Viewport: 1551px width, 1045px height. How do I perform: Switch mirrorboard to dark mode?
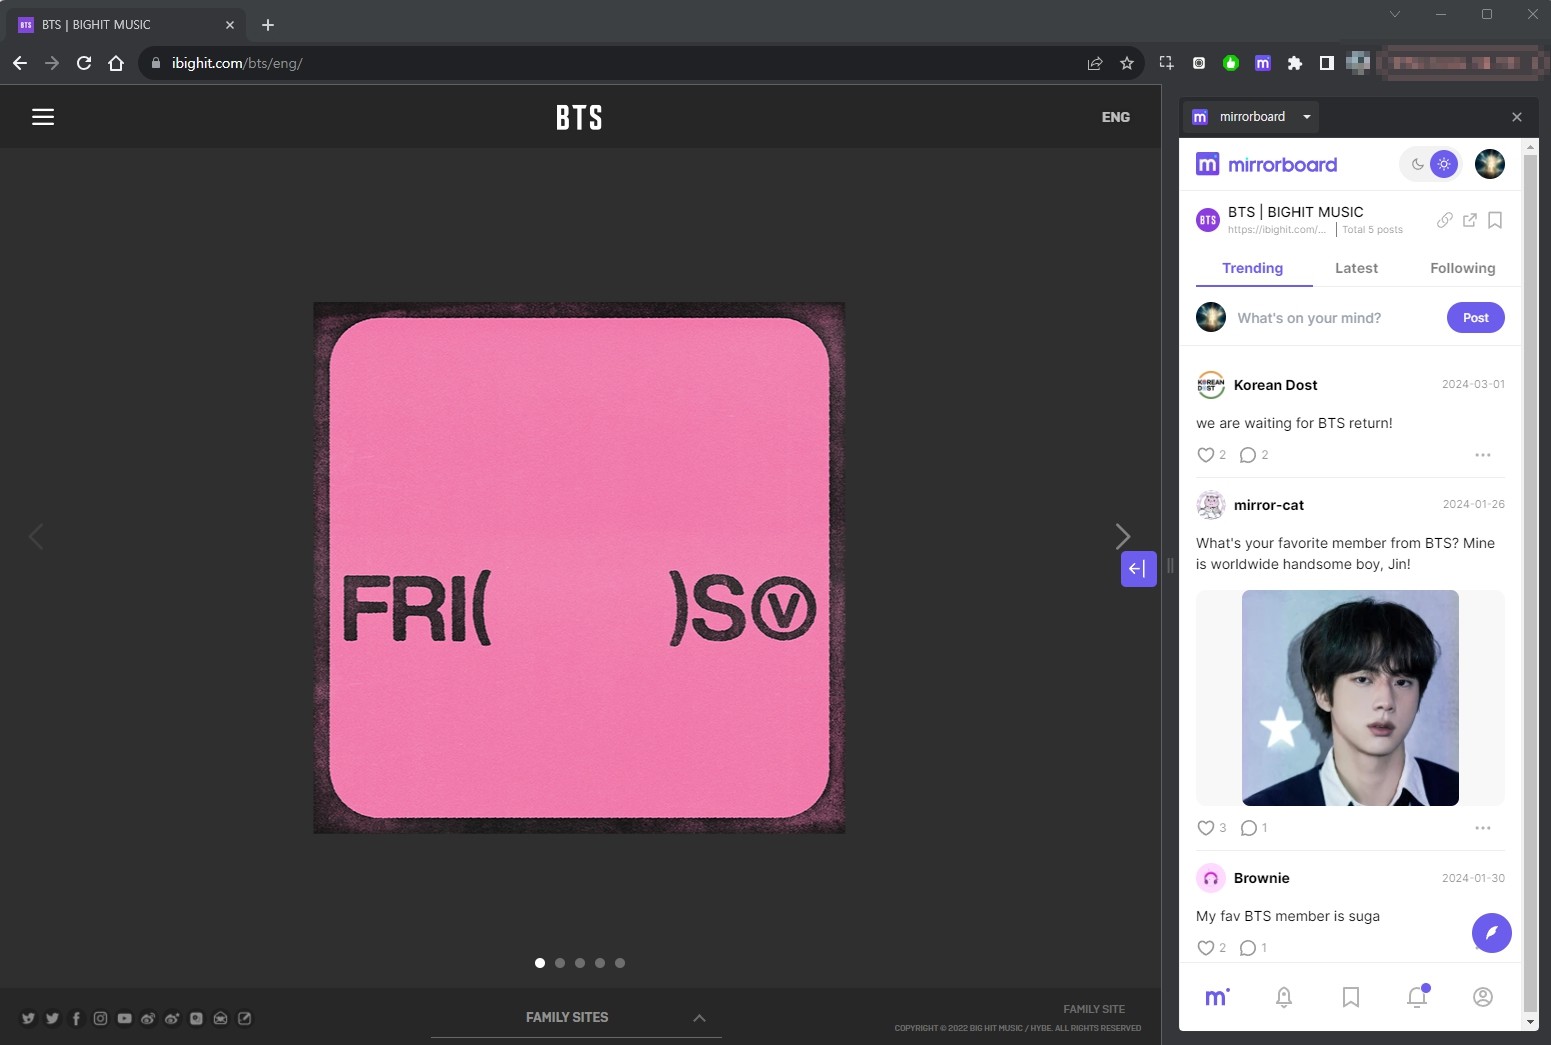pos(1417,164)
